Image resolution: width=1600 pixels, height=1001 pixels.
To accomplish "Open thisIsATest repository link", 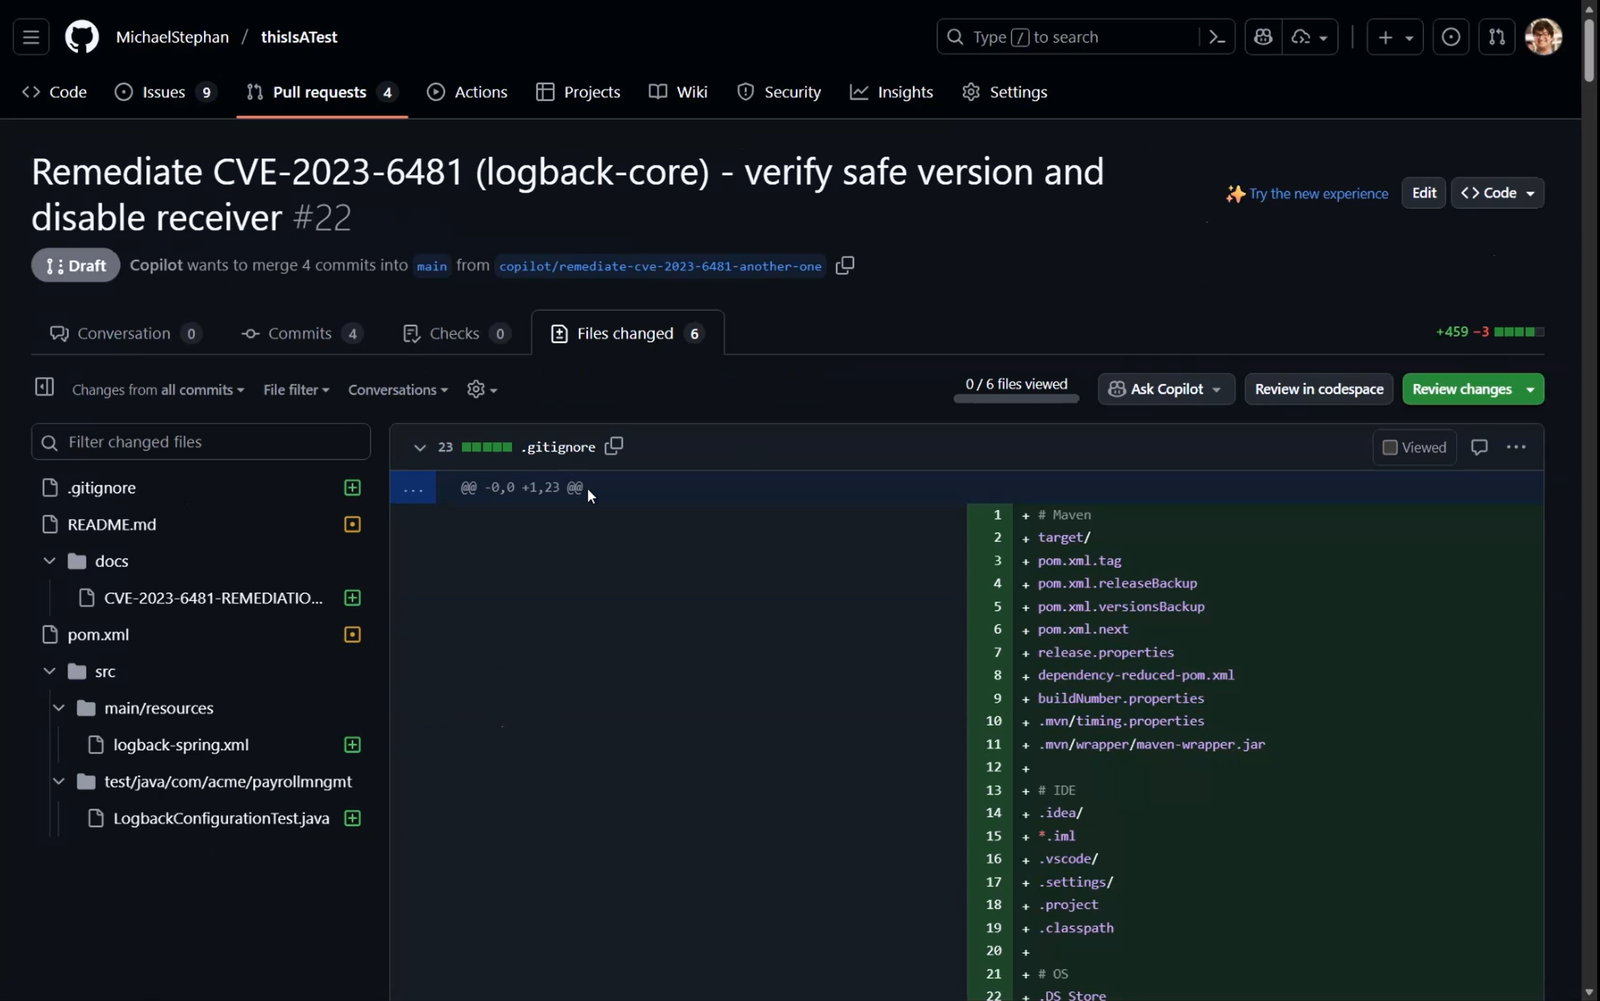I will click(x=299, y=37).
